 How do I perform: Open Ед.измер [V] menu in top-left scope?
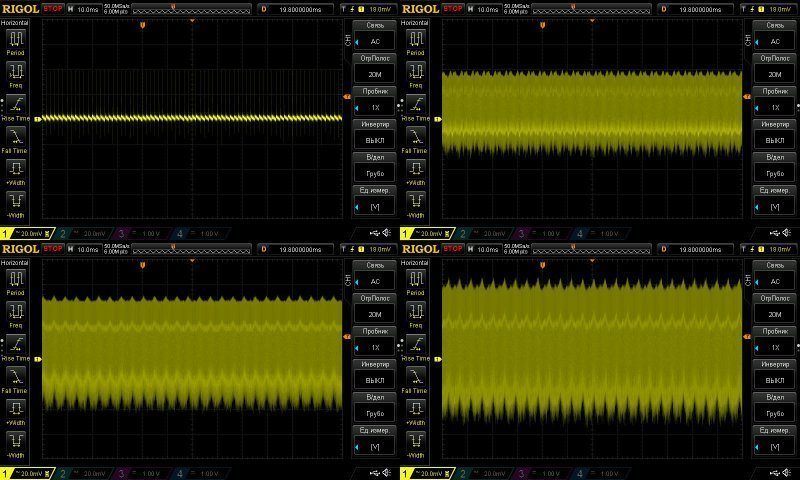(x=374, y=200)
